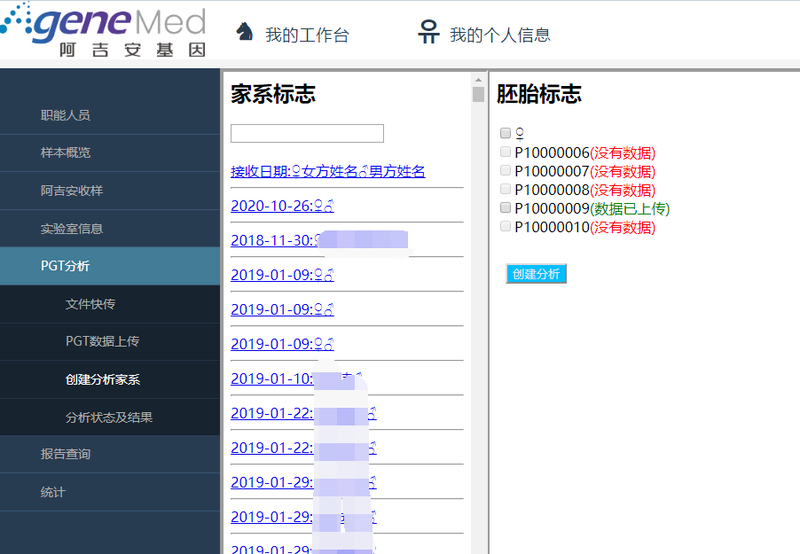Click the 家系标志 heading

click(273, 94)
